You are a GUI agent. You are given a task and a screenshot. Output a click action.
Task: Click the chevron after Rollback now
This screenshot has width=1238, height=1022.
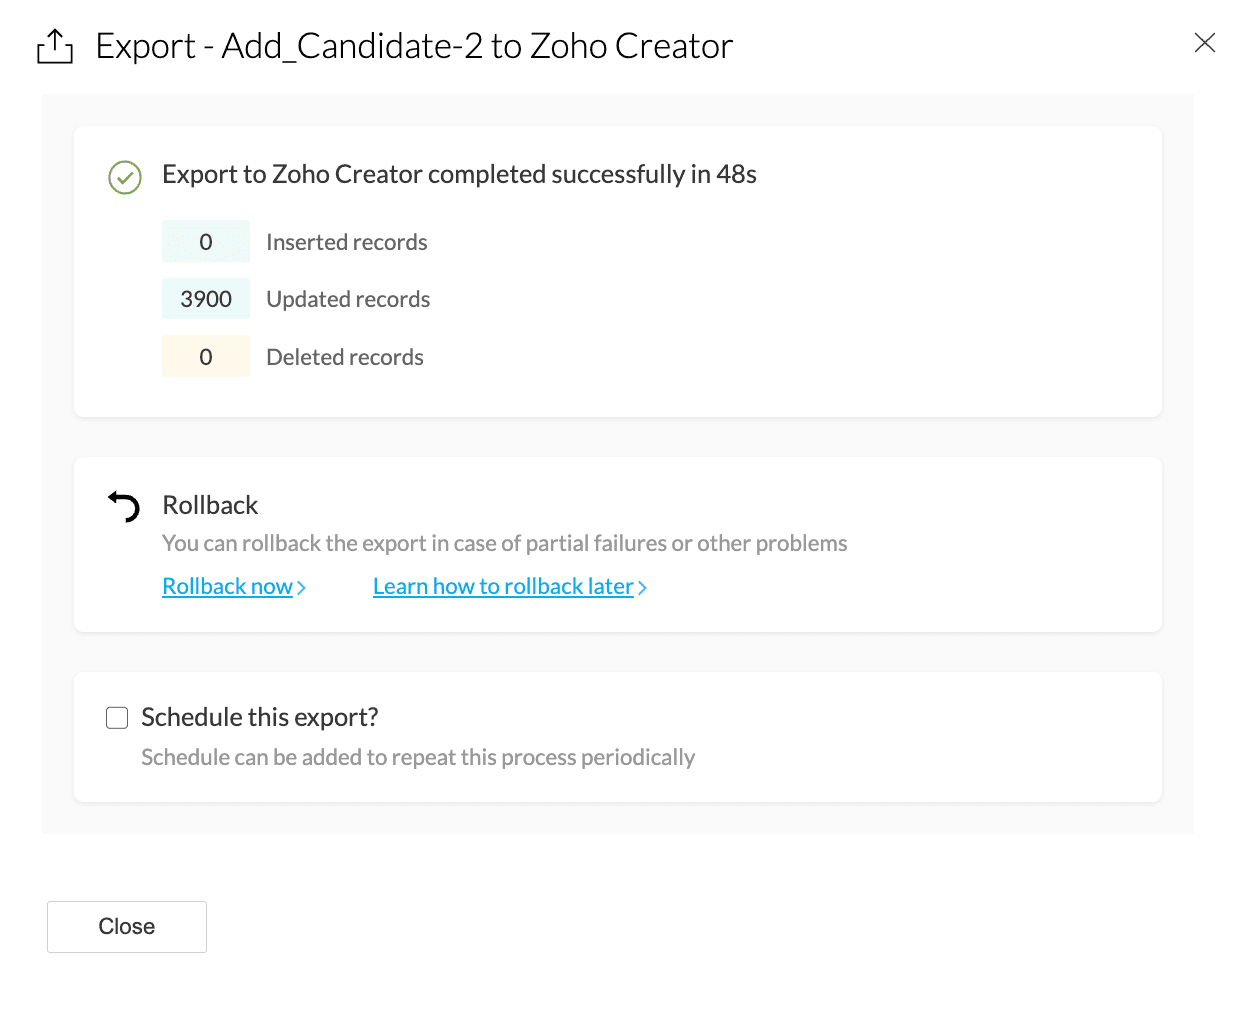(x=302, y=588)
